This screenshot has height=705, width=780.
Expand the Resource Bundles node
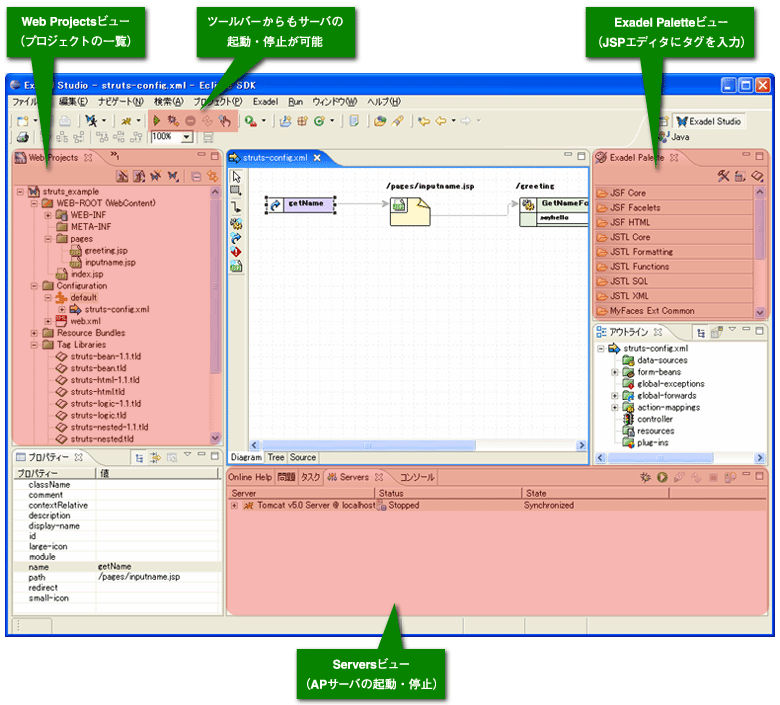point(34,333)
